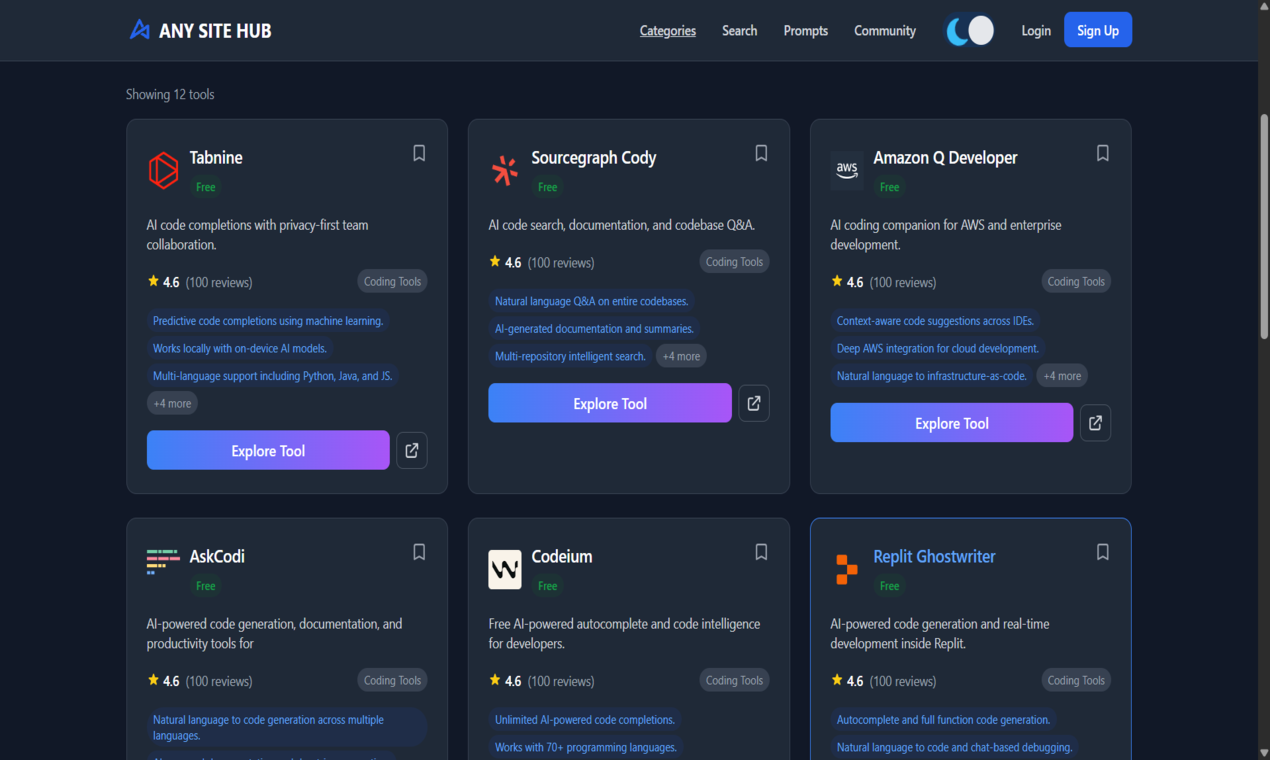Image resolution: width=1270 pixels, height=760 pixels.
Task: Open Tabnine via its external link icon
Action: [x=411, y=450]
